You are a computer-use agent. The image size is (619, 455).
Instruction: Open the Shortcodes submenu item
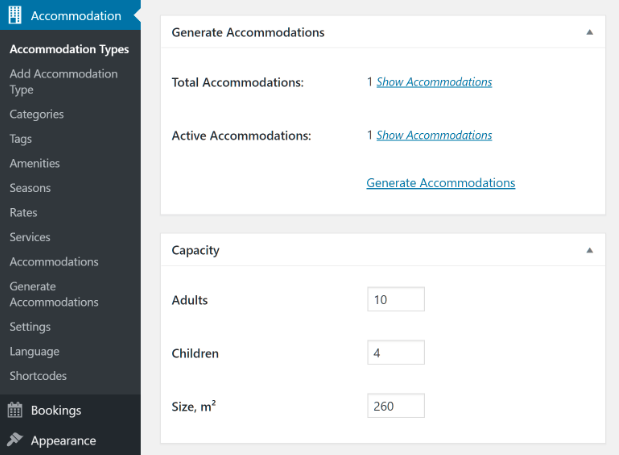pyautogui.click(x=38, y=376)
